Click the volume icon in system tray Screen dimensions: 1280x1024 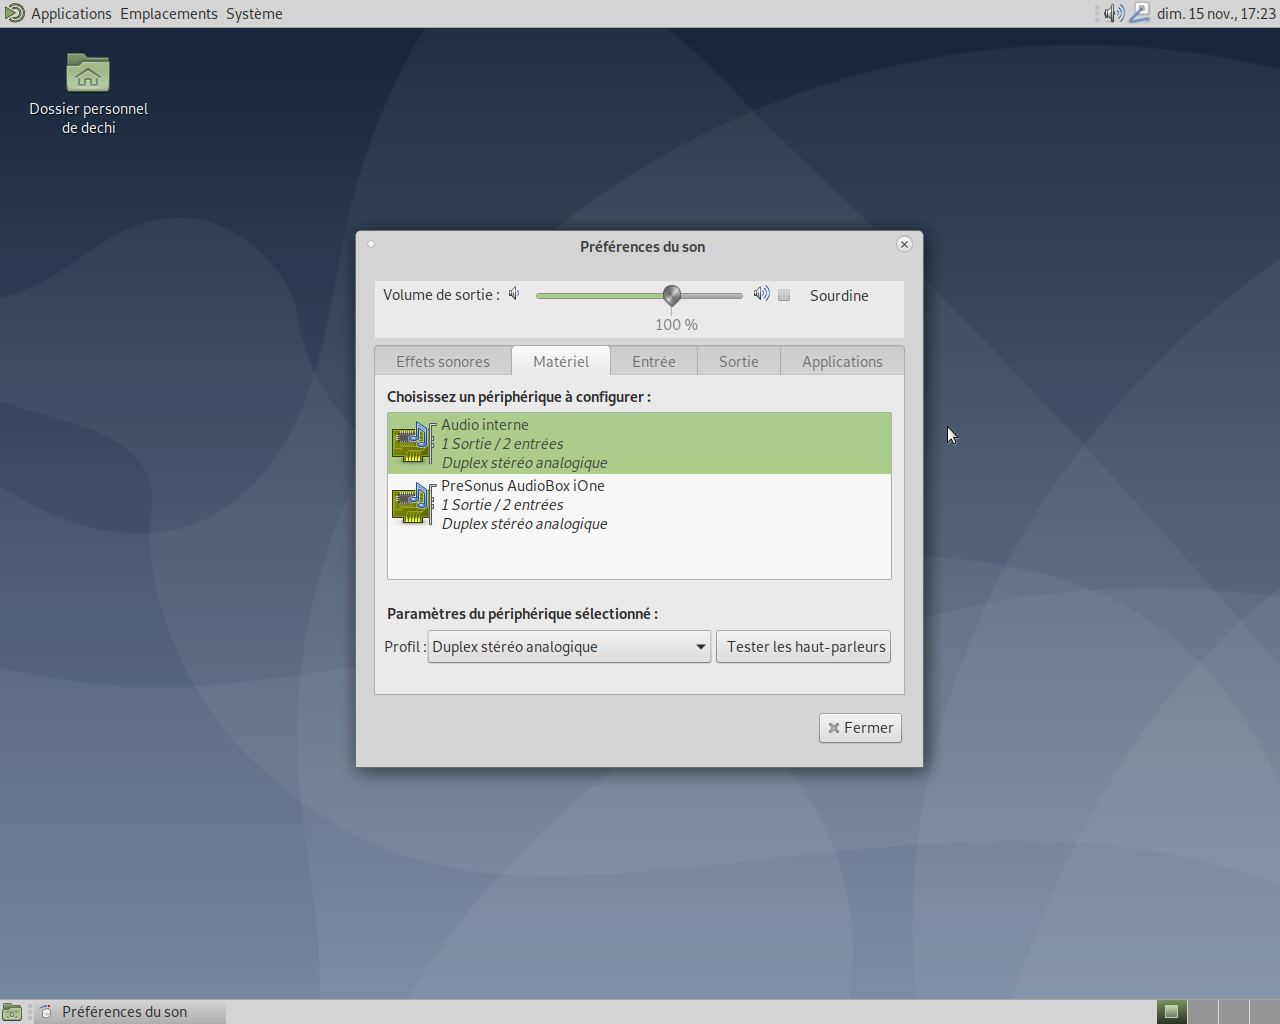pos(1114,13)
